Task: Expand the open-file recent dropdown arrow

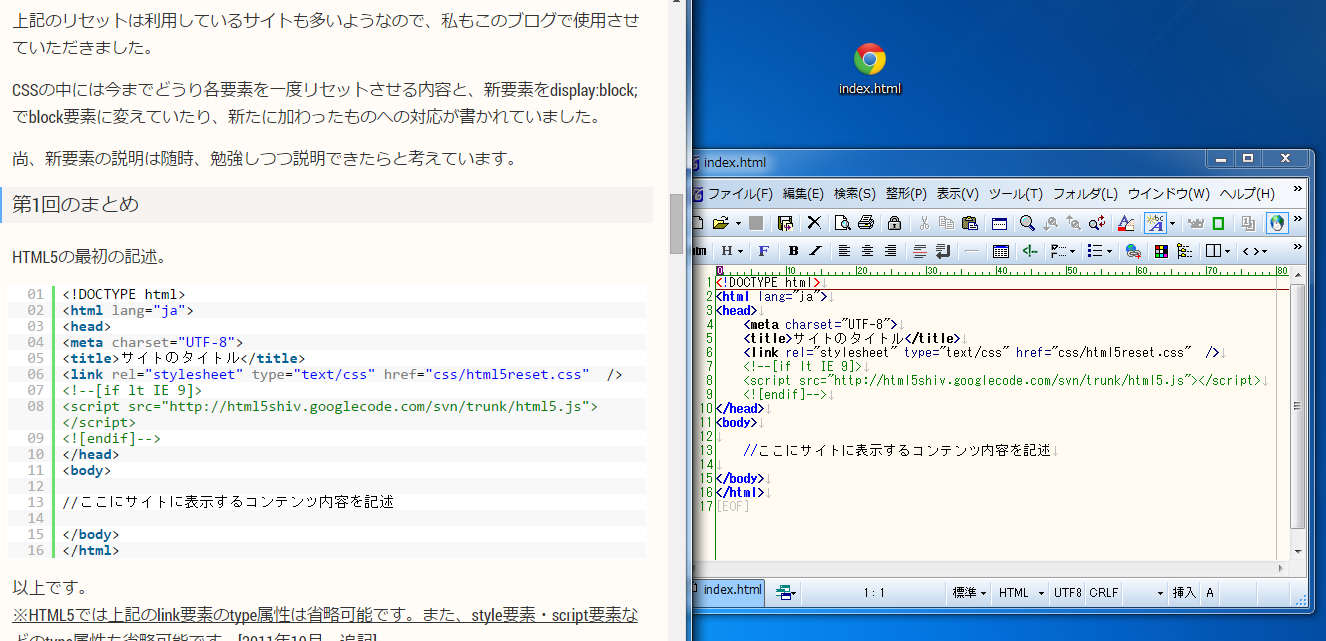Action: [738, 223]
